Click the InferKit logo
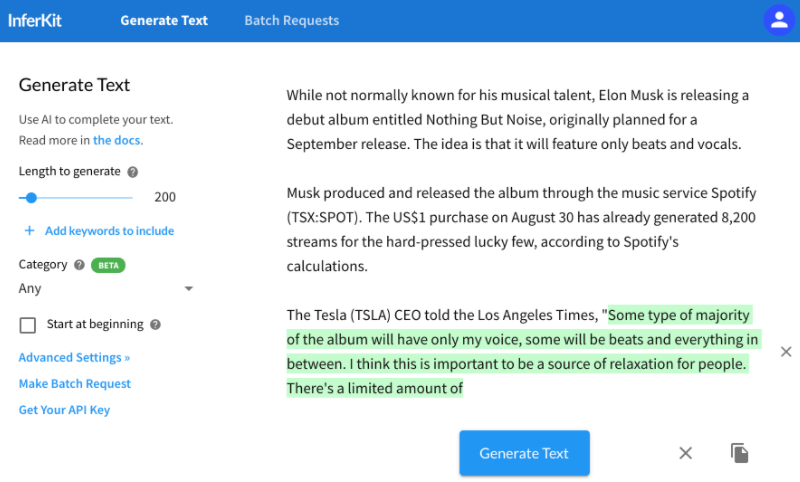 [x=35, y=20]
